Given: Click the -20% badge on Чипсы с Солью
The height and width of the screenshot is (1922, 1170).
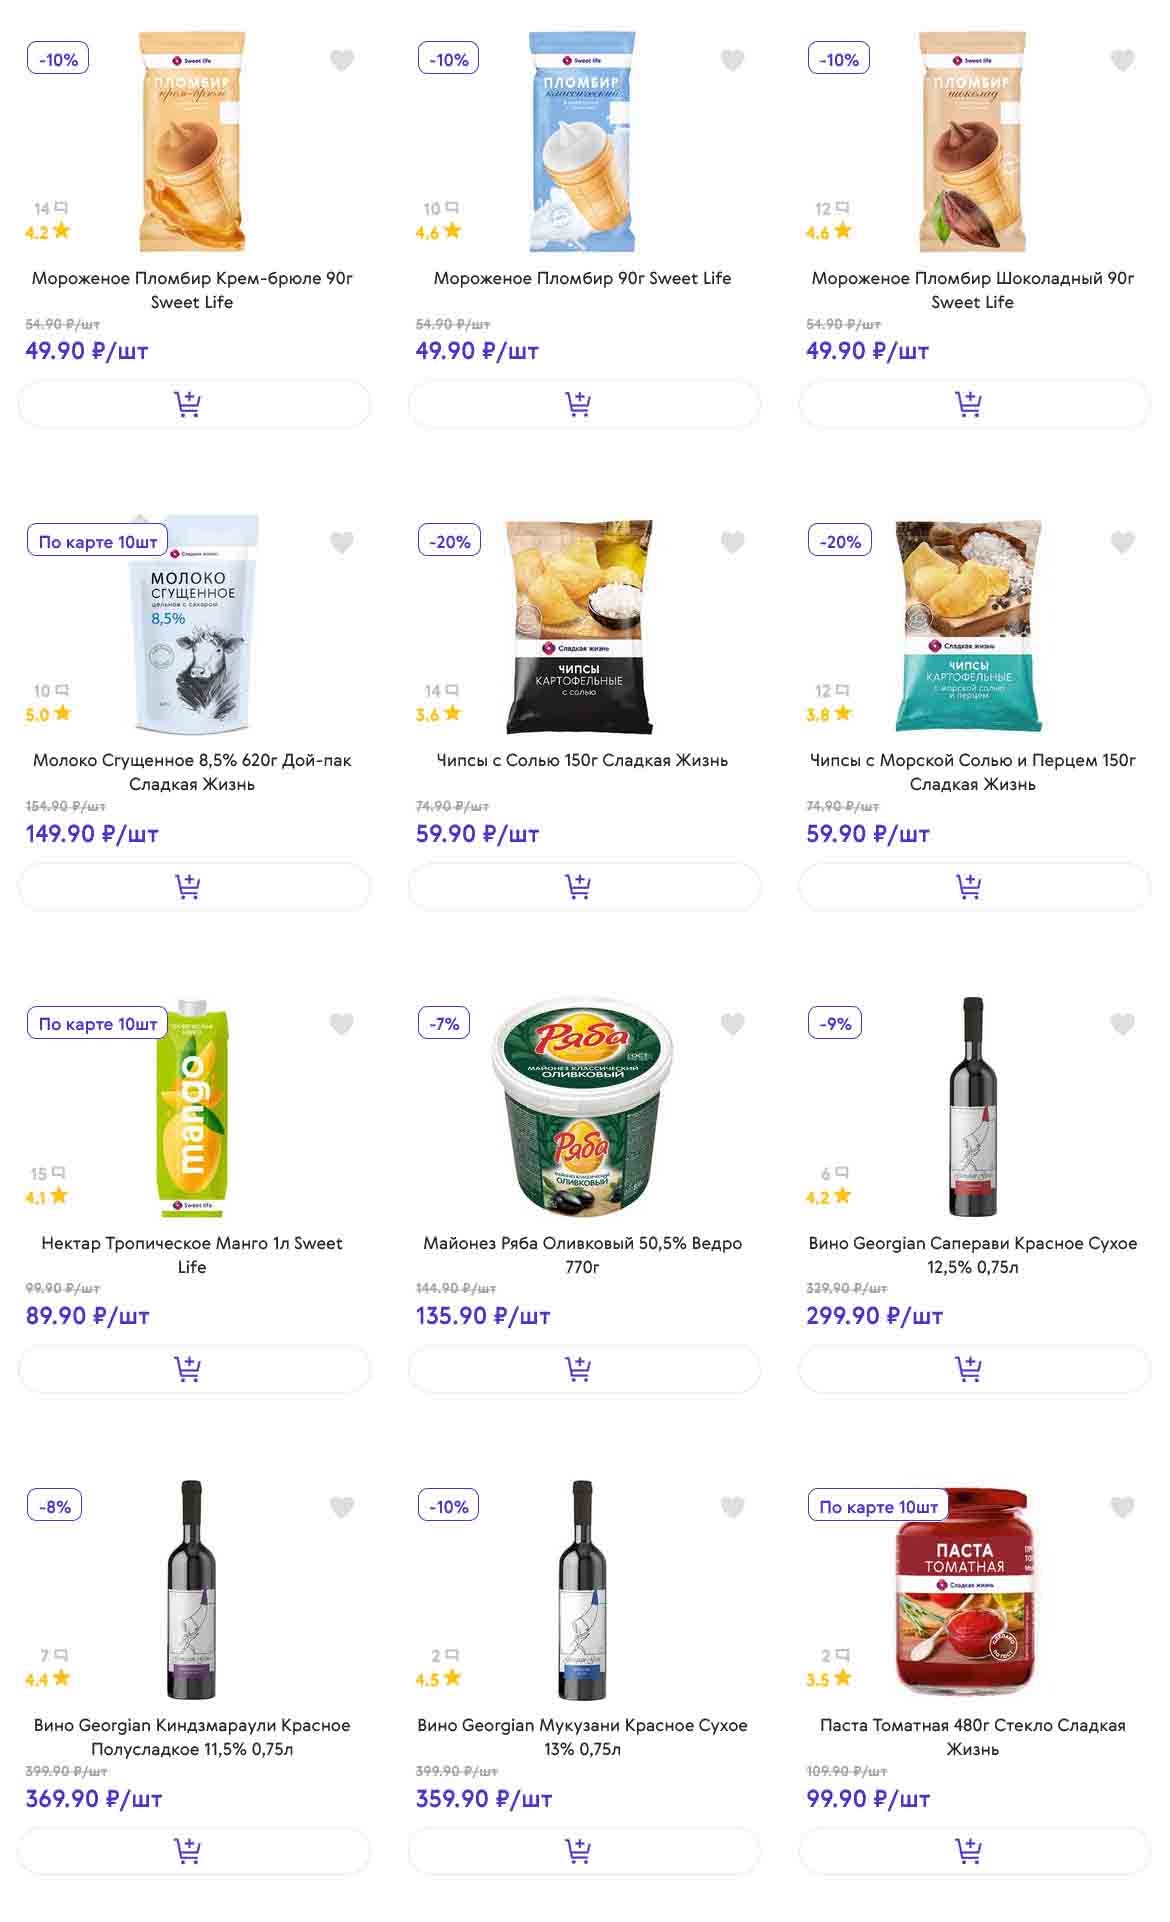Looking at the screenshot, I should click(x=449, y=541).
